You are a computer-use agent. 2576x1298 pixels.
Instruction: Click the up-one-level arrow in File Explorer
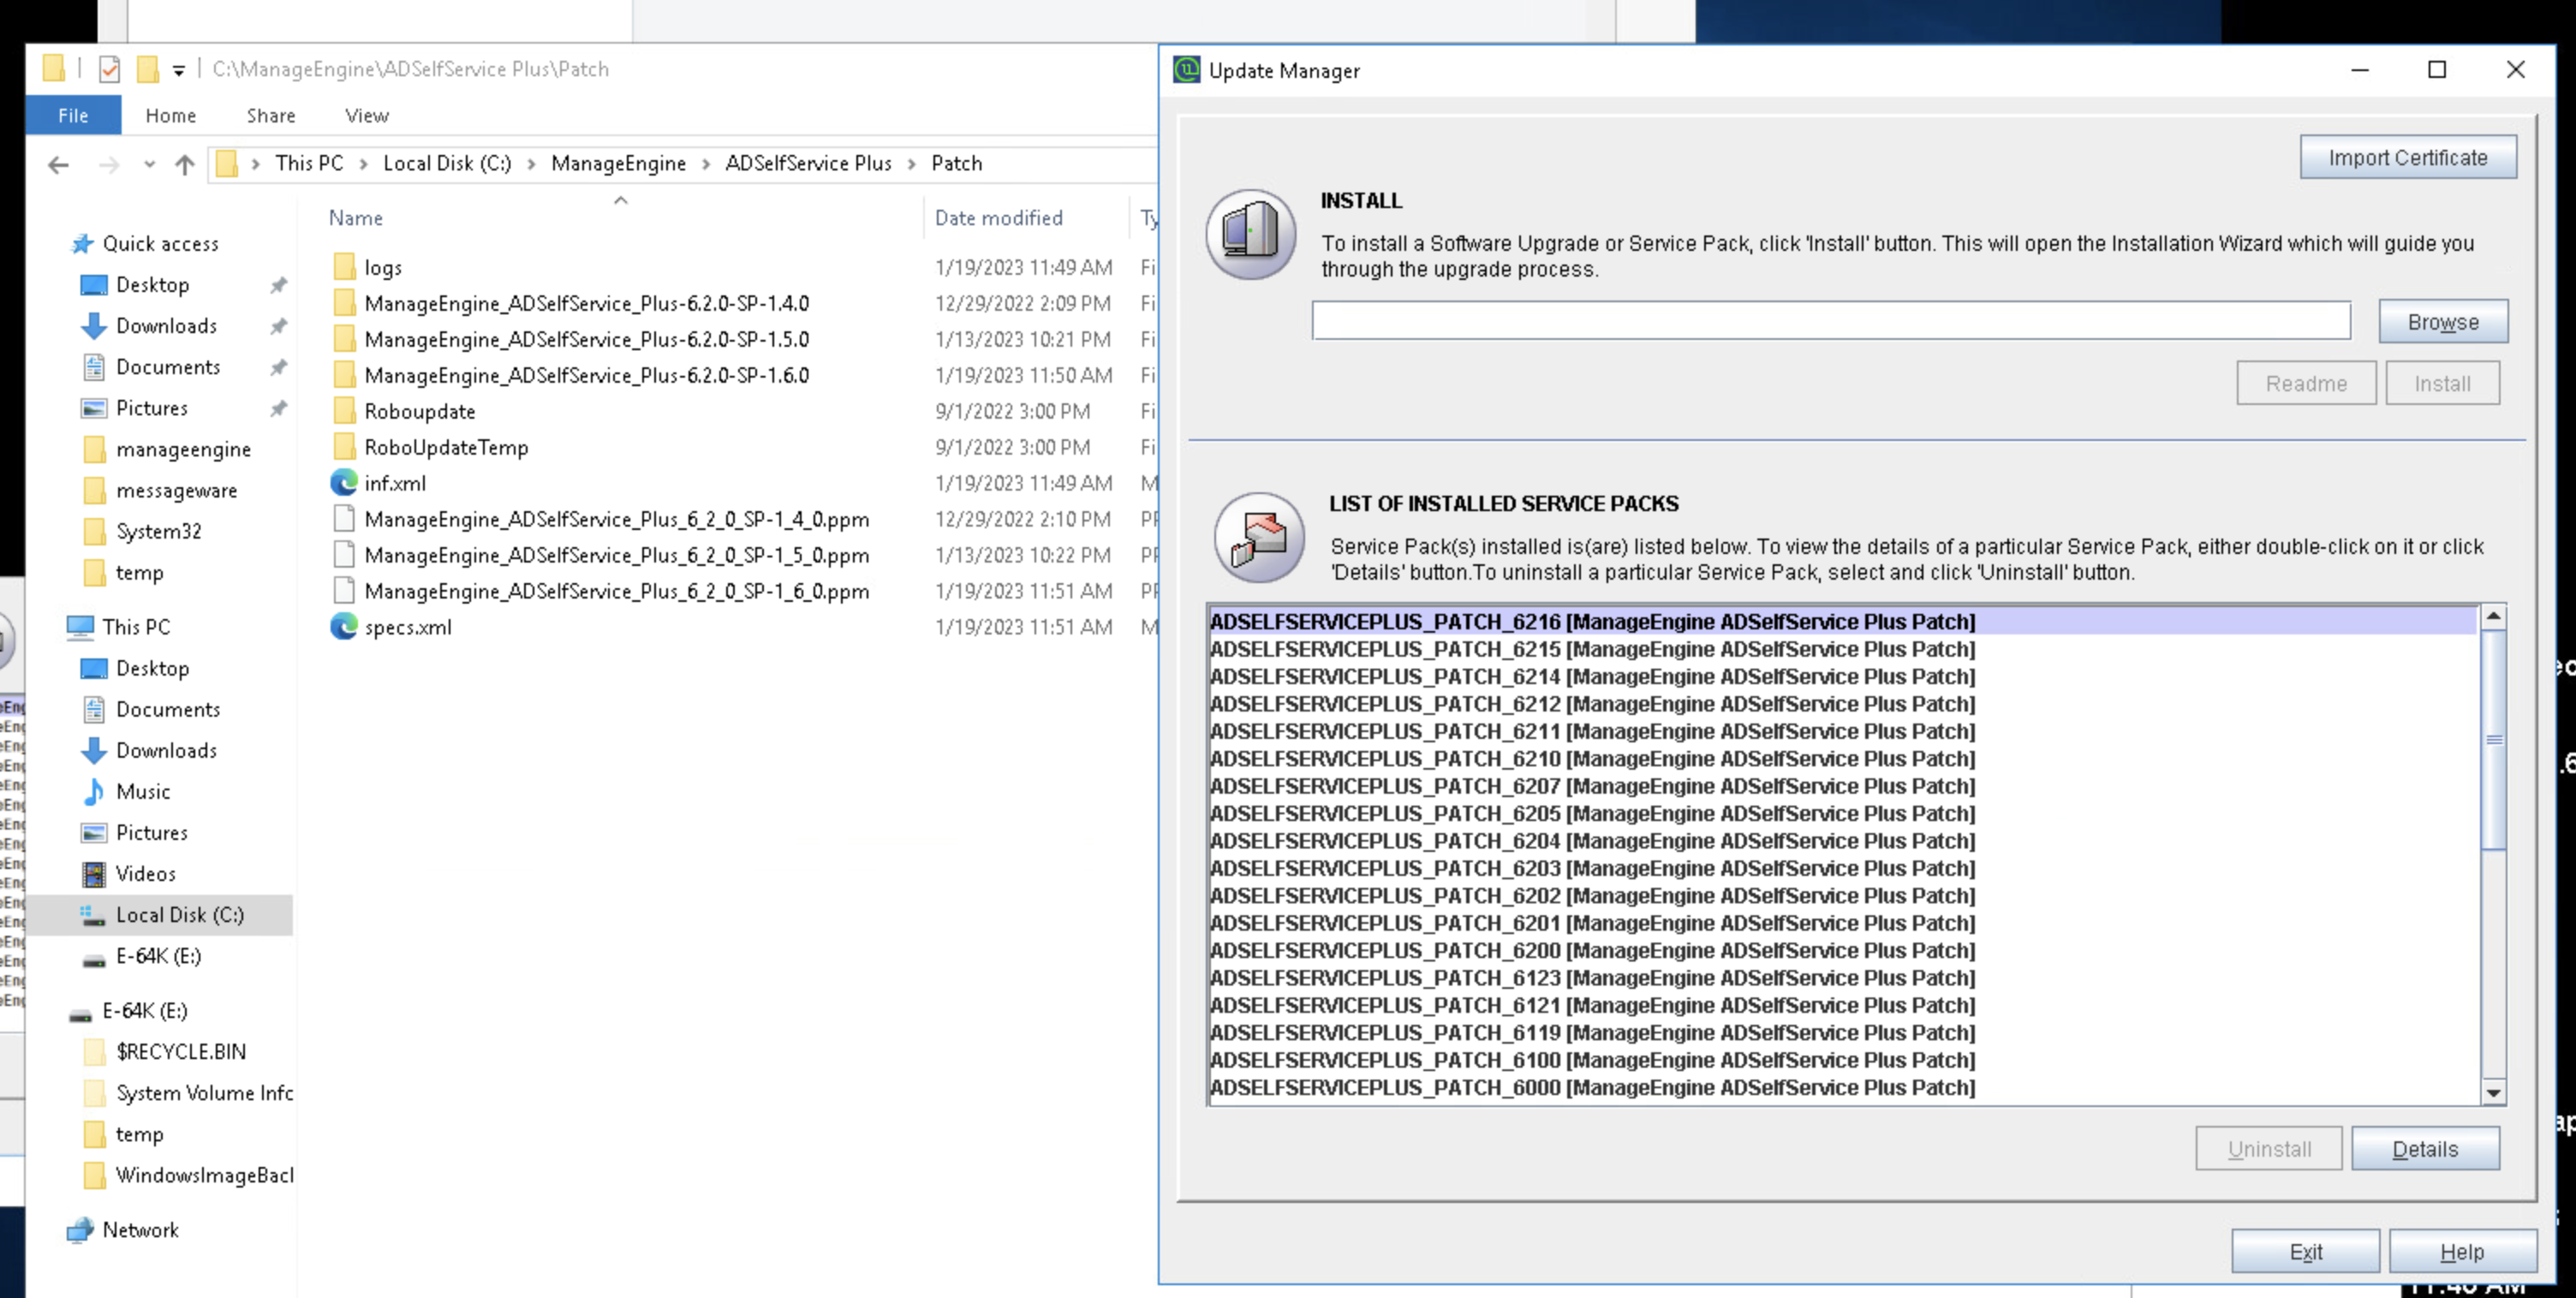(x=185, y=165)
